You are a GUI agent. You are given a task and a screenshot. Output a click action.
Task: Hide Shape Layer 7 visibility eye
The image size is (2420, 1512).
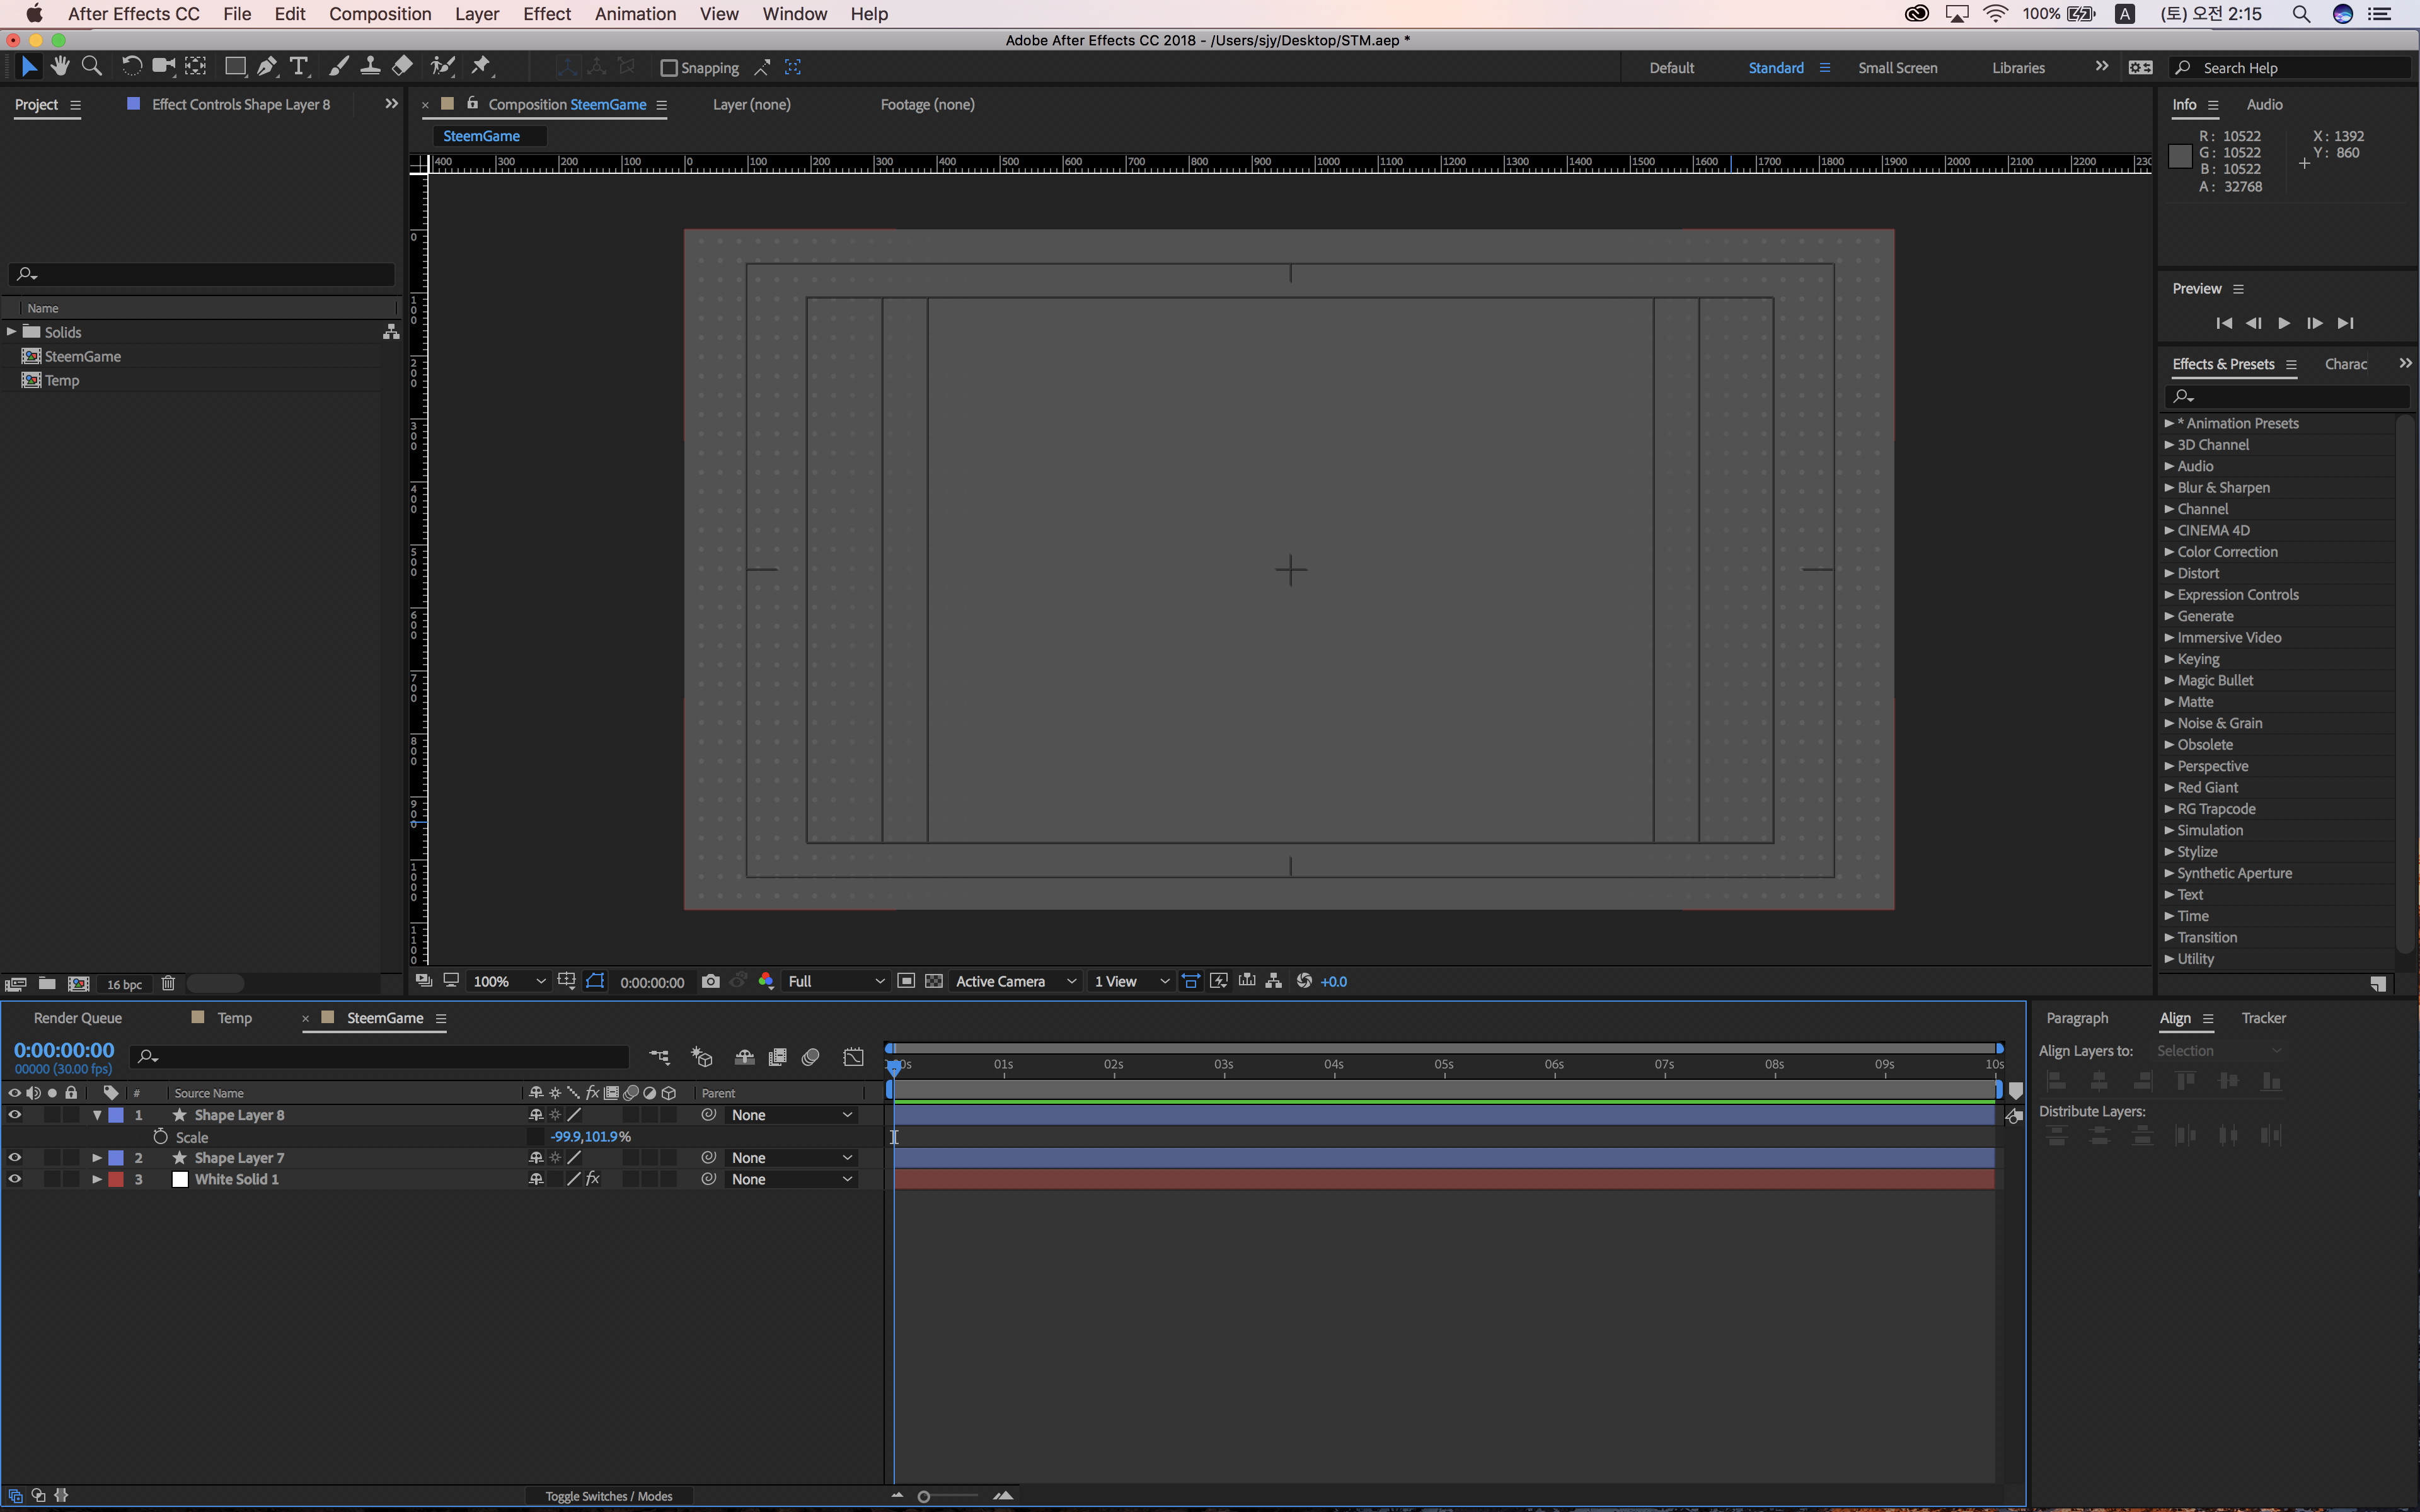(x=14, y=1158)
